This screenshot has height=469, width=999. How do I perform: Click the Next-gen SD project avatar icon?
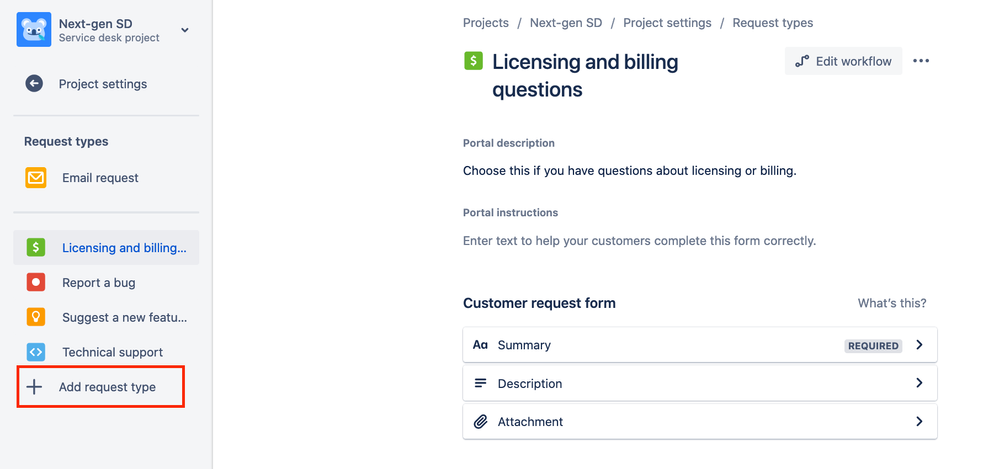click(34, 30)
